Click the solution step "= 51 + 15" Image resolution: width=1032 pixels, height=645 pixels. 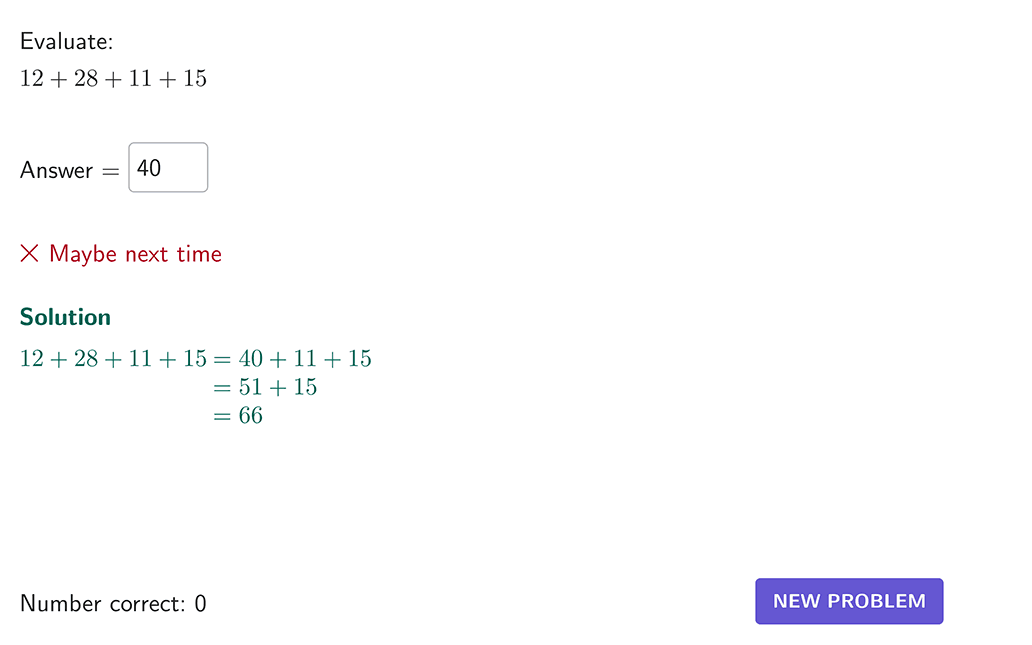click(x=265, y=387)
